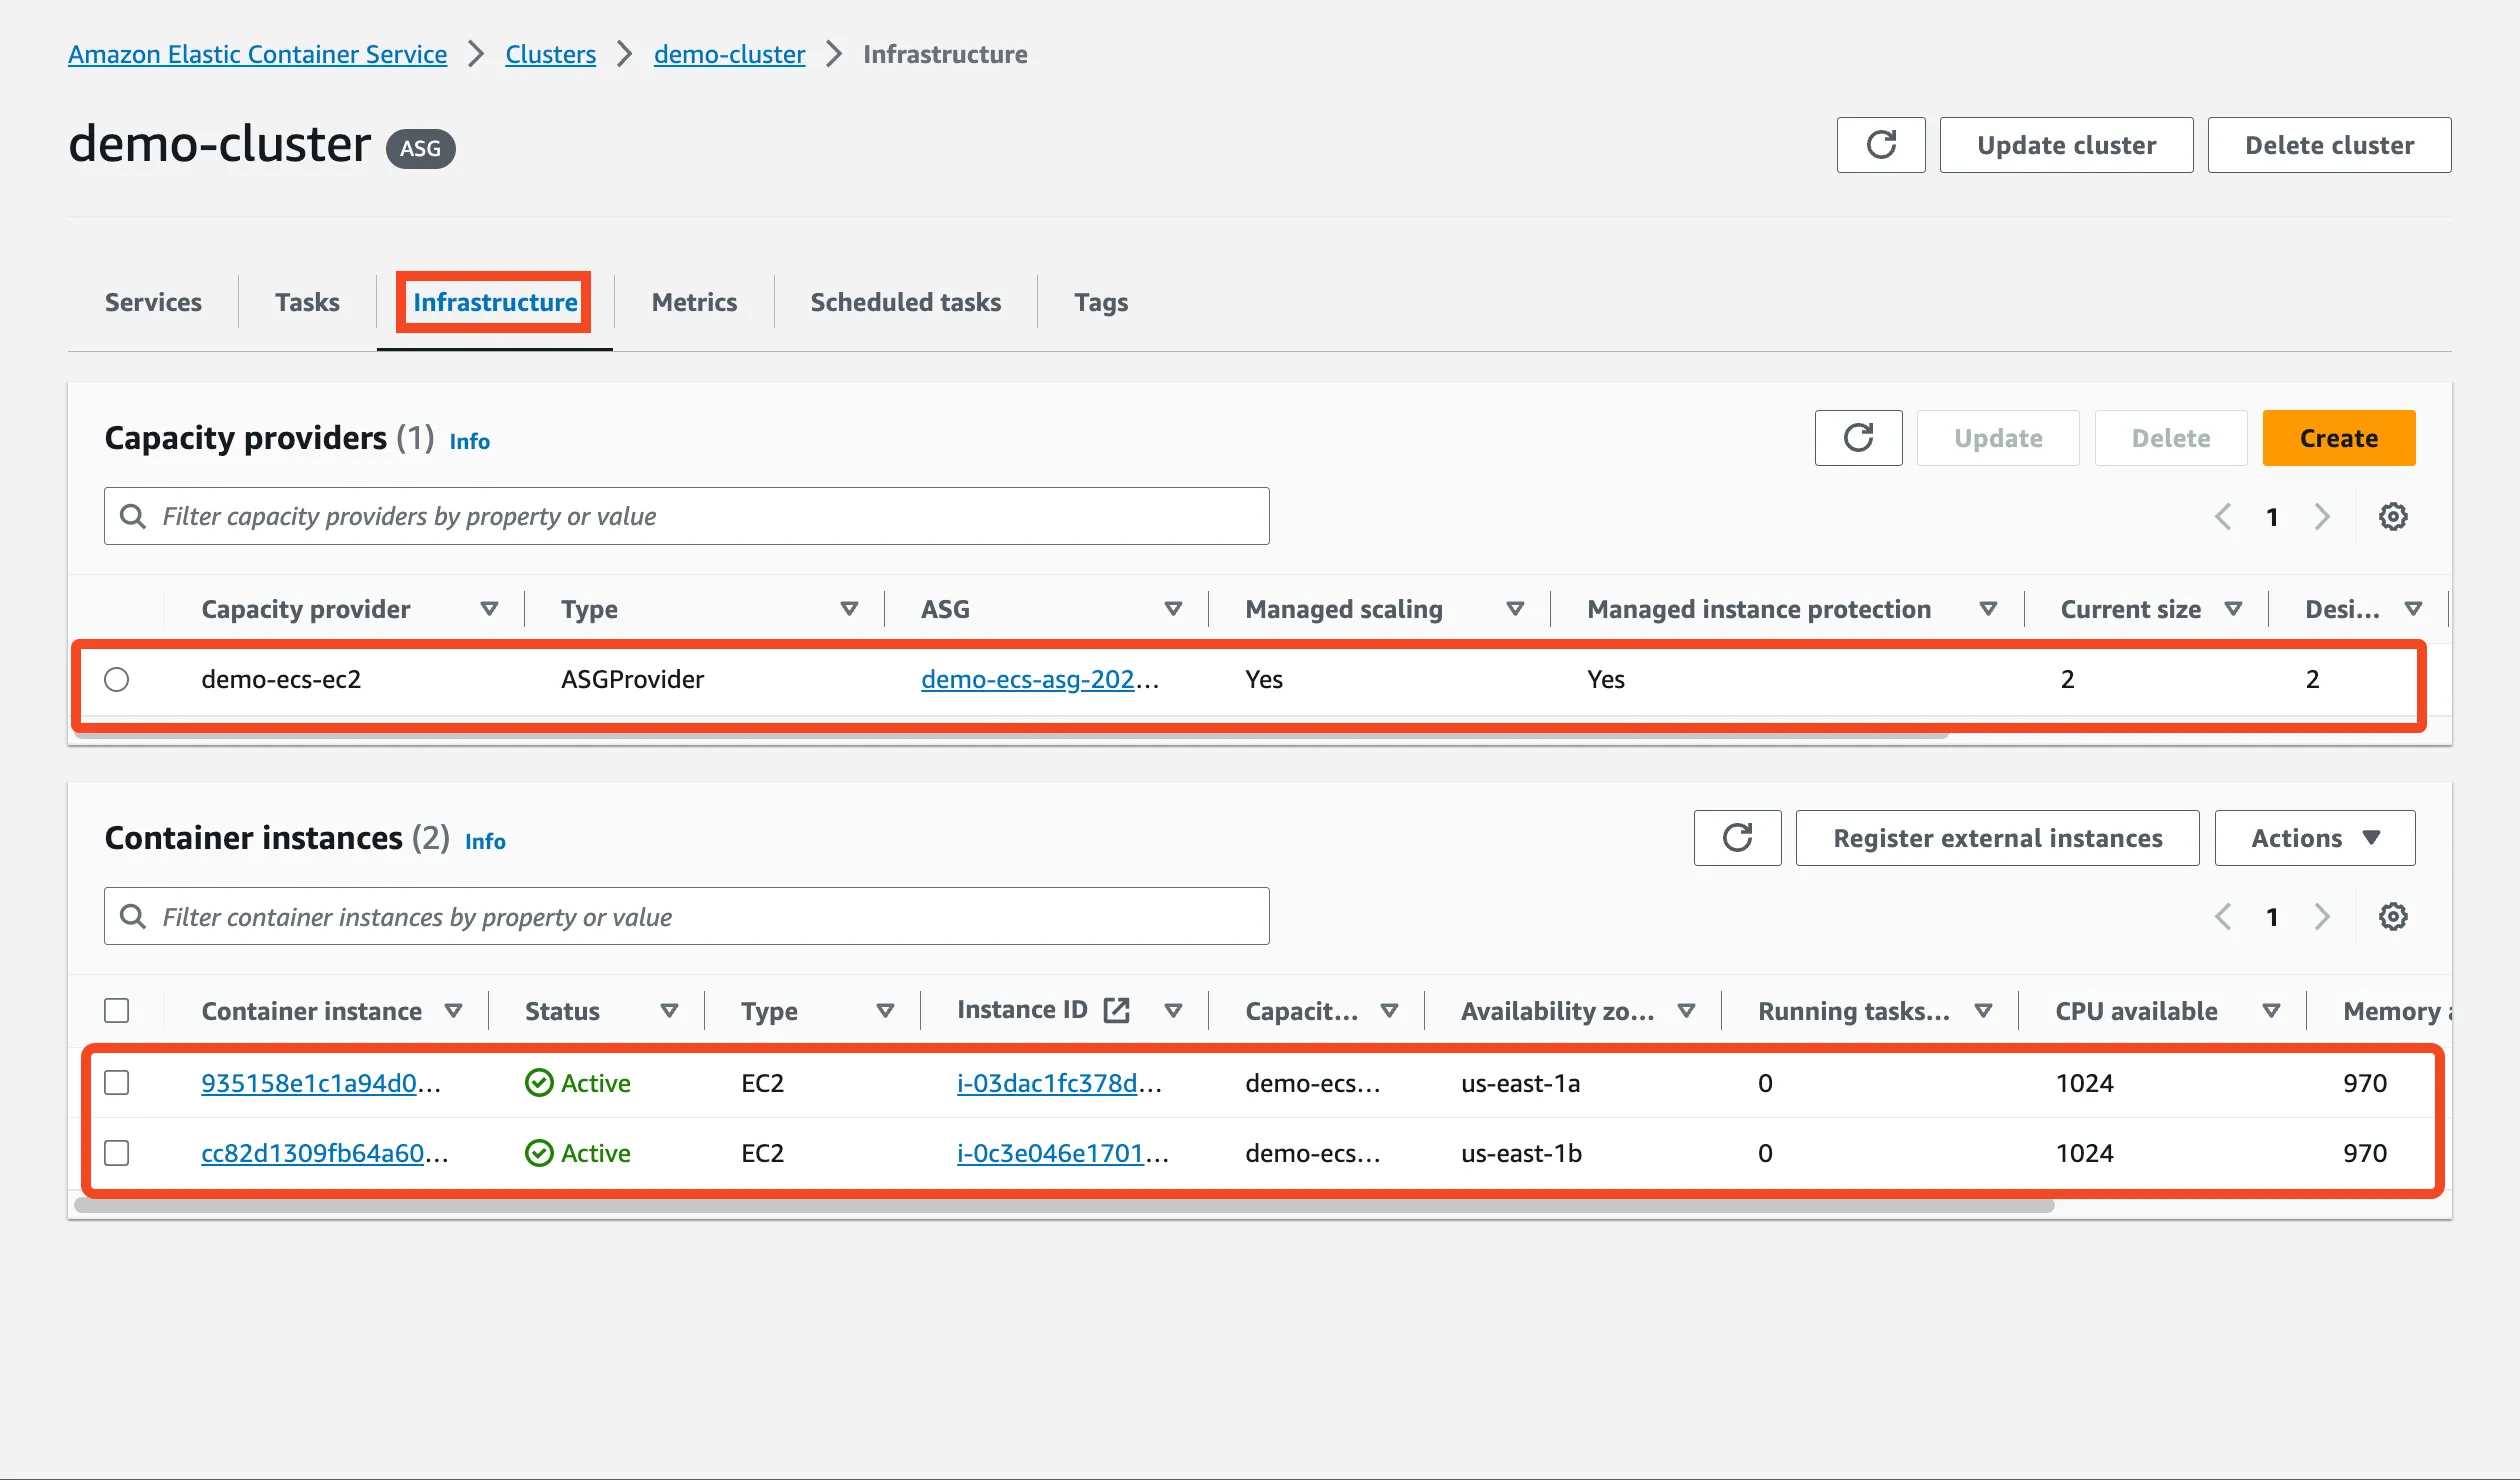Viewport: 2520px width, 1480px height.
Task: Sort by Container instance column
Action: coord(453,1011)
